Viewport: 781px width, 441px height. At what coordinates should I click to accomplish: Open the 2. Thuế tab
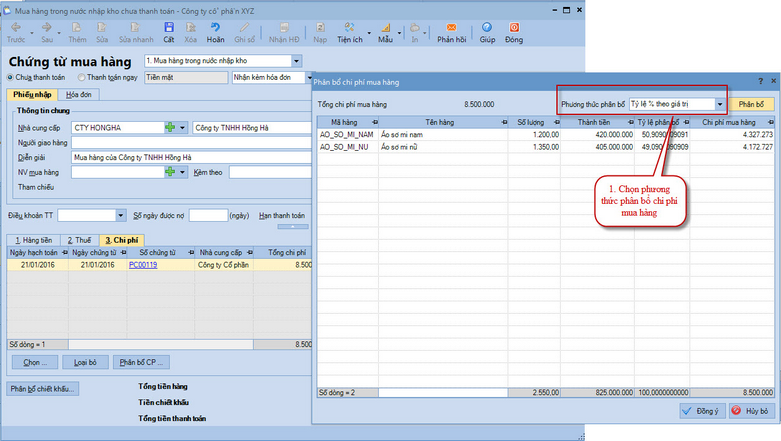[79, 240]
